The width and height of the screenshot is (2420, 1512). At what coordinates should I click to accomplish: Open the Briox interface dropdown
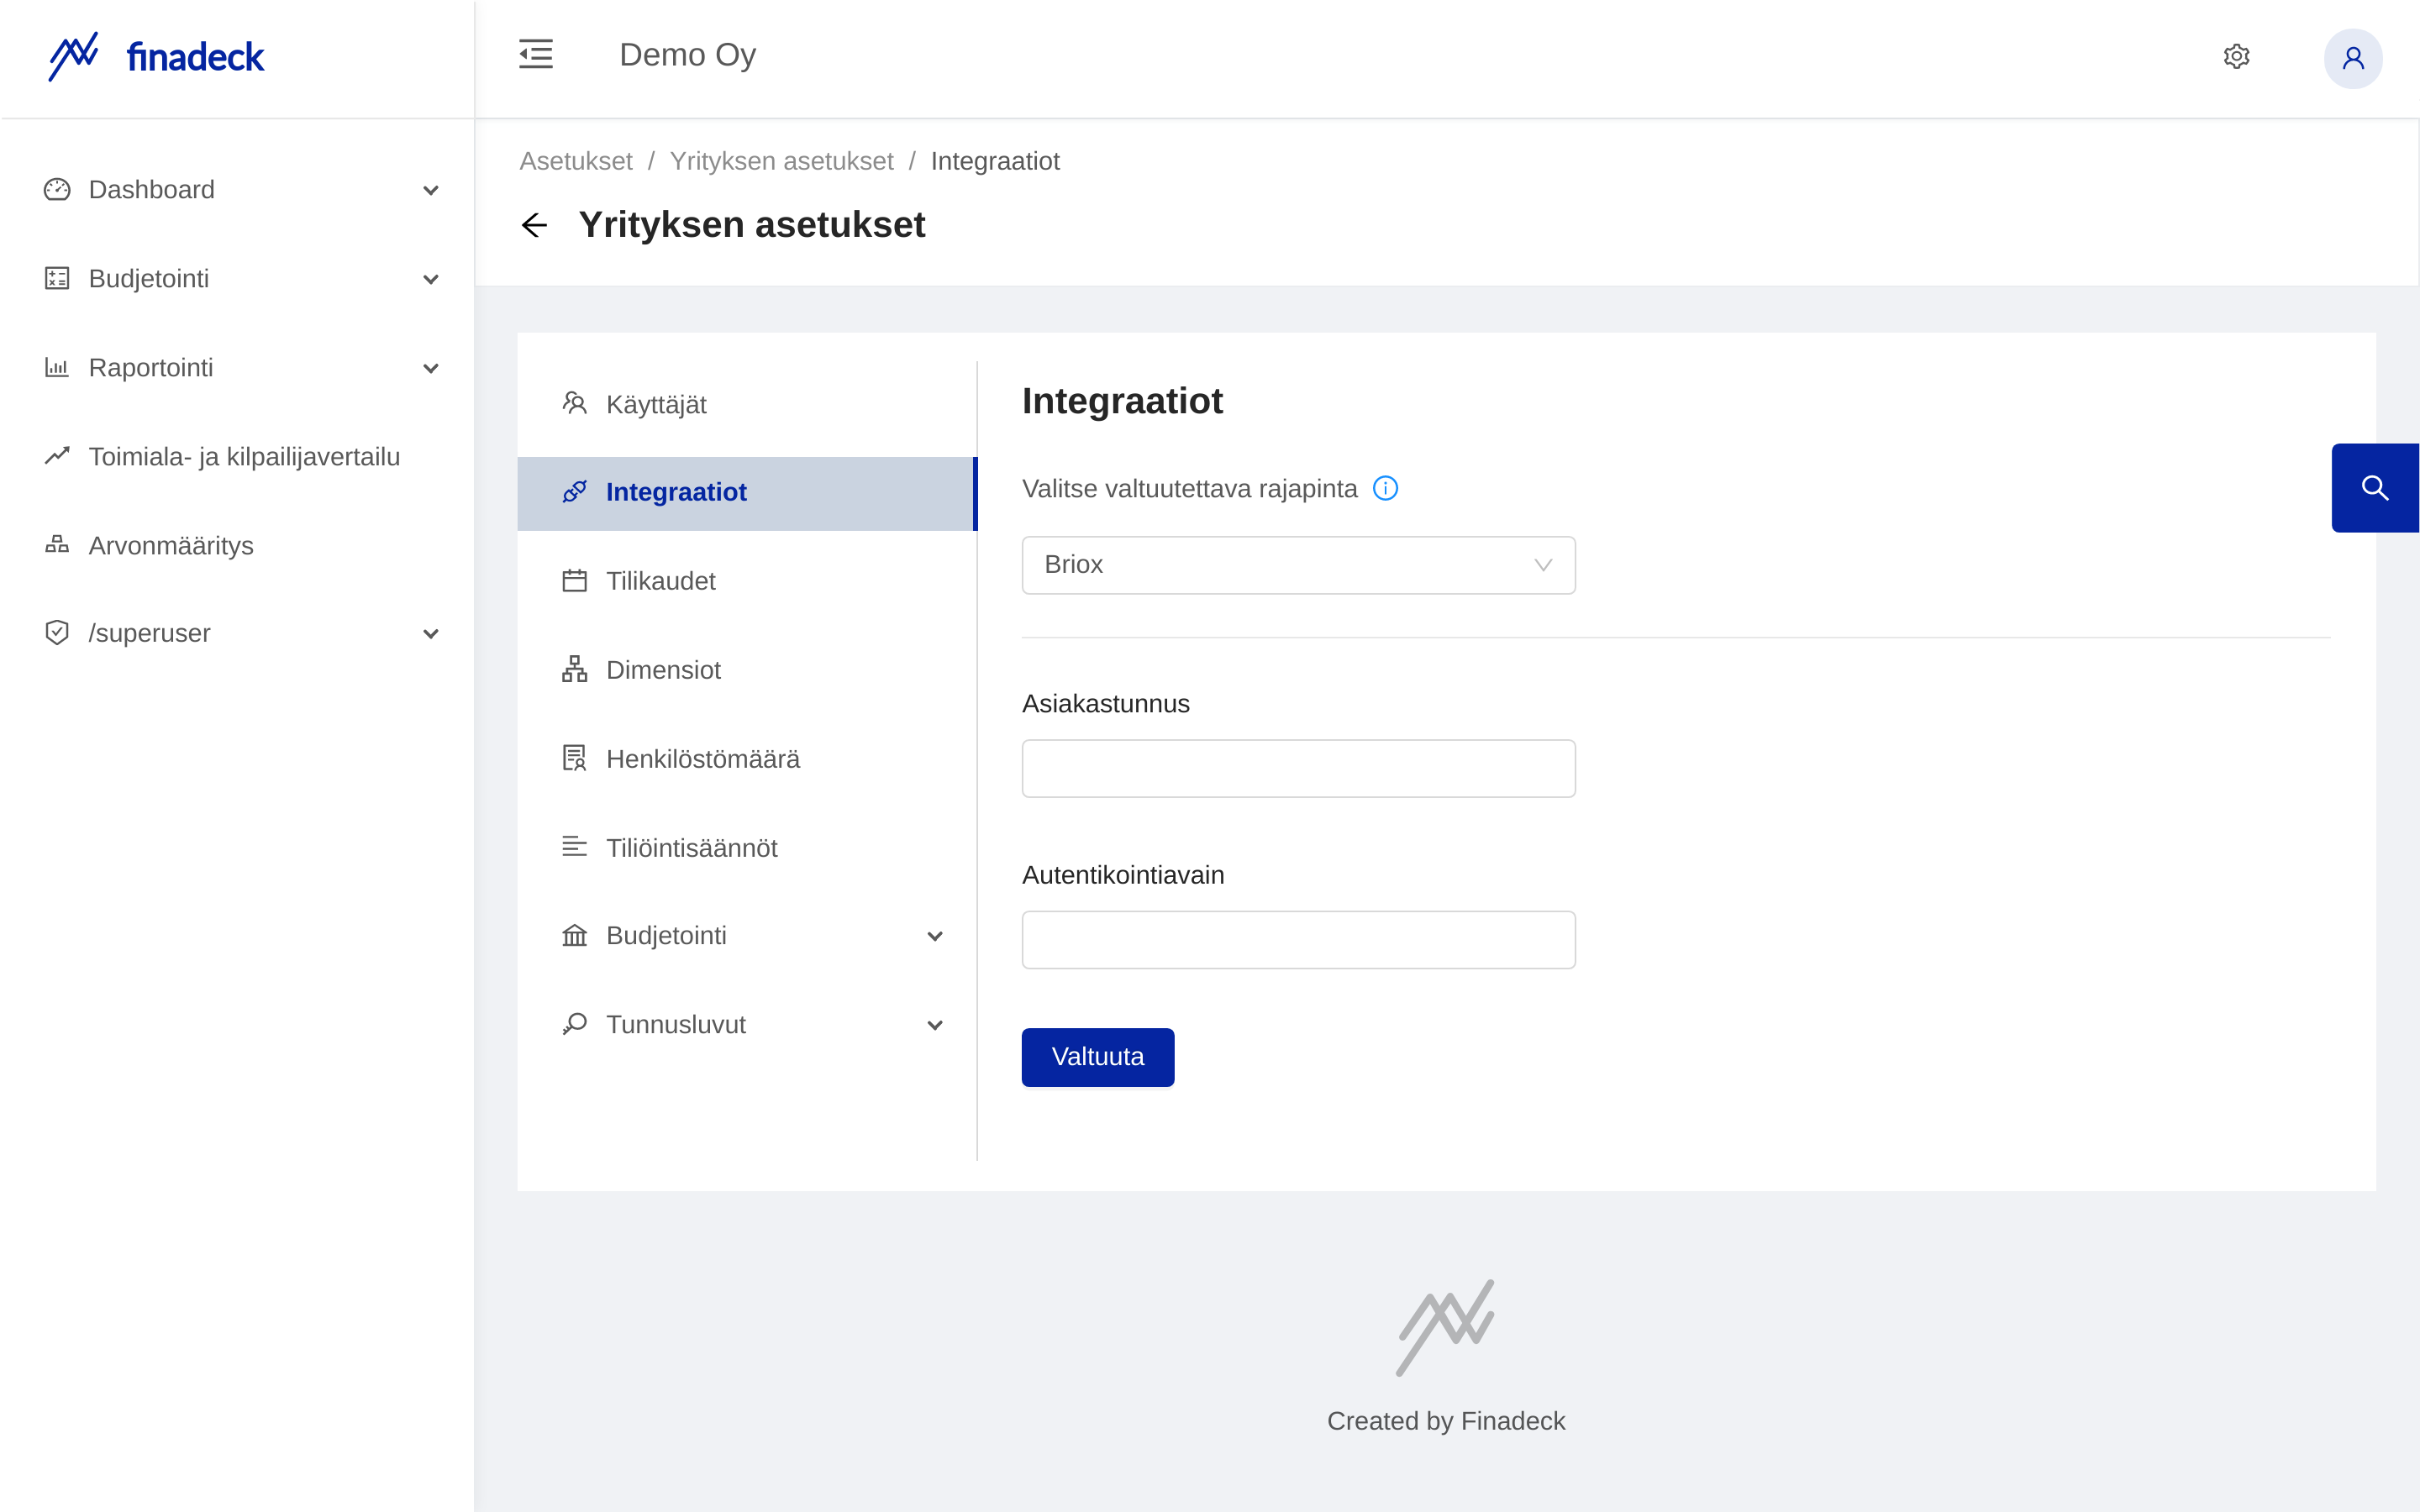coord(1297,565)
